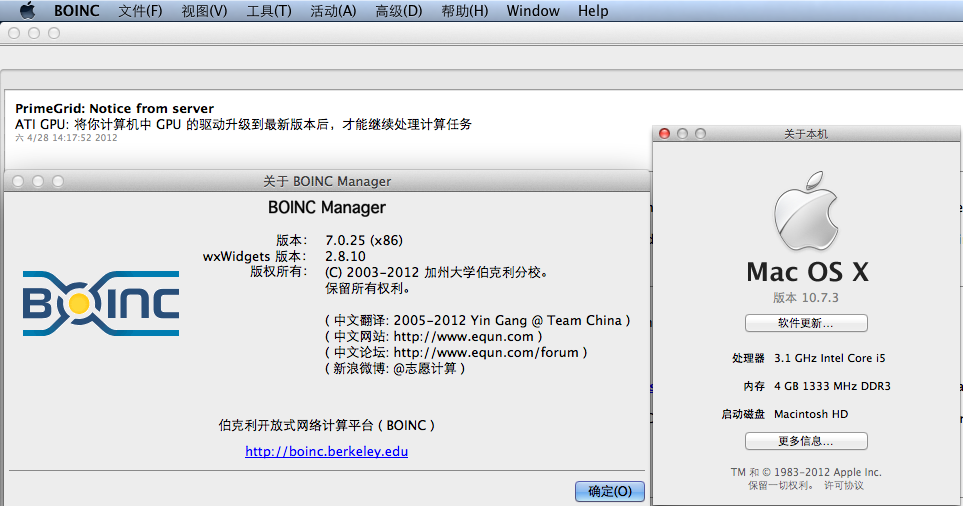Click the http://www.equn.com/forum text
Screen dimensions: 963x506
coord(486,352)
